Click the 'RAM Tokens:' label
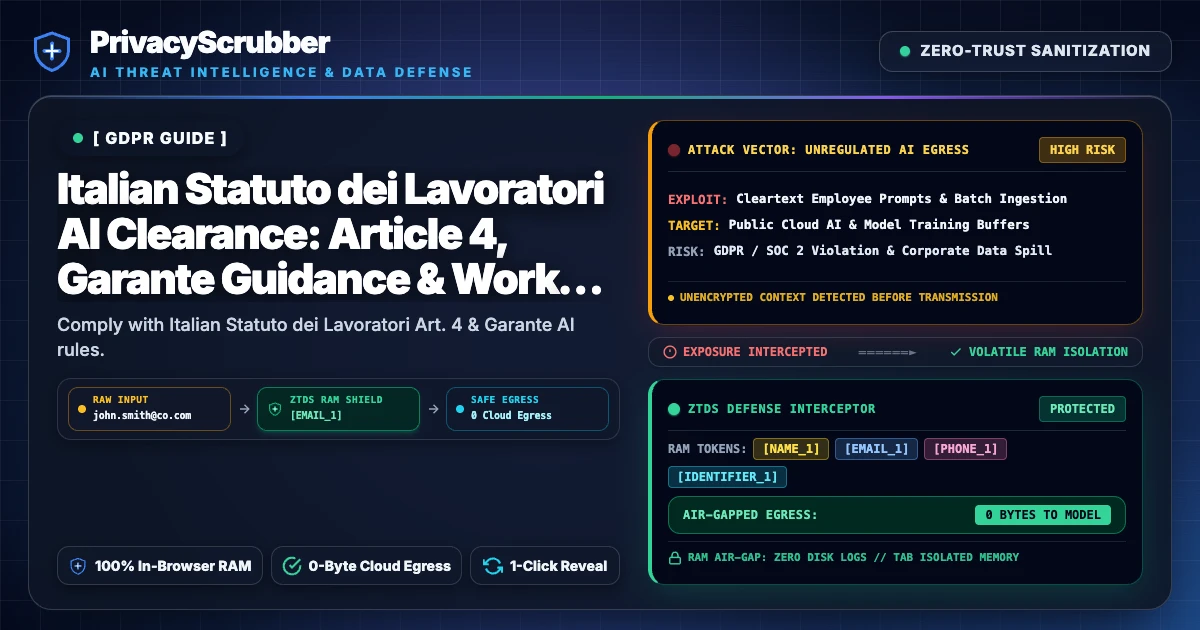The width and height of the screenshot is (1200, 630). [707, 449]
